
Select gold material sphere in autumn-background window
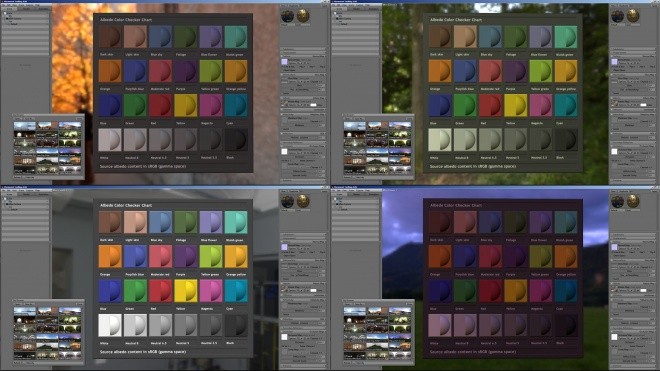(x=303, y=16)
